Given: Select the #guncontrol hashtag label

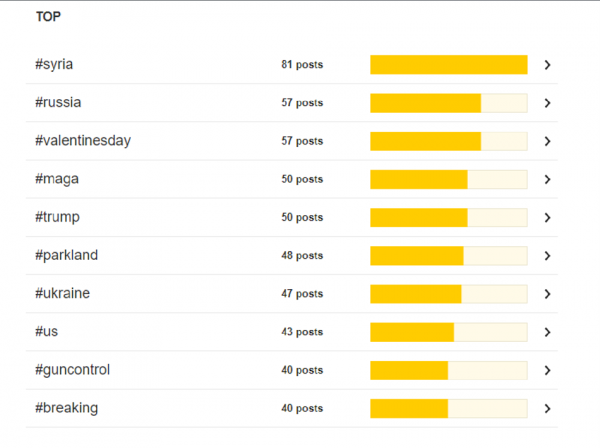Looking at the screenshot, I should 72,370.
